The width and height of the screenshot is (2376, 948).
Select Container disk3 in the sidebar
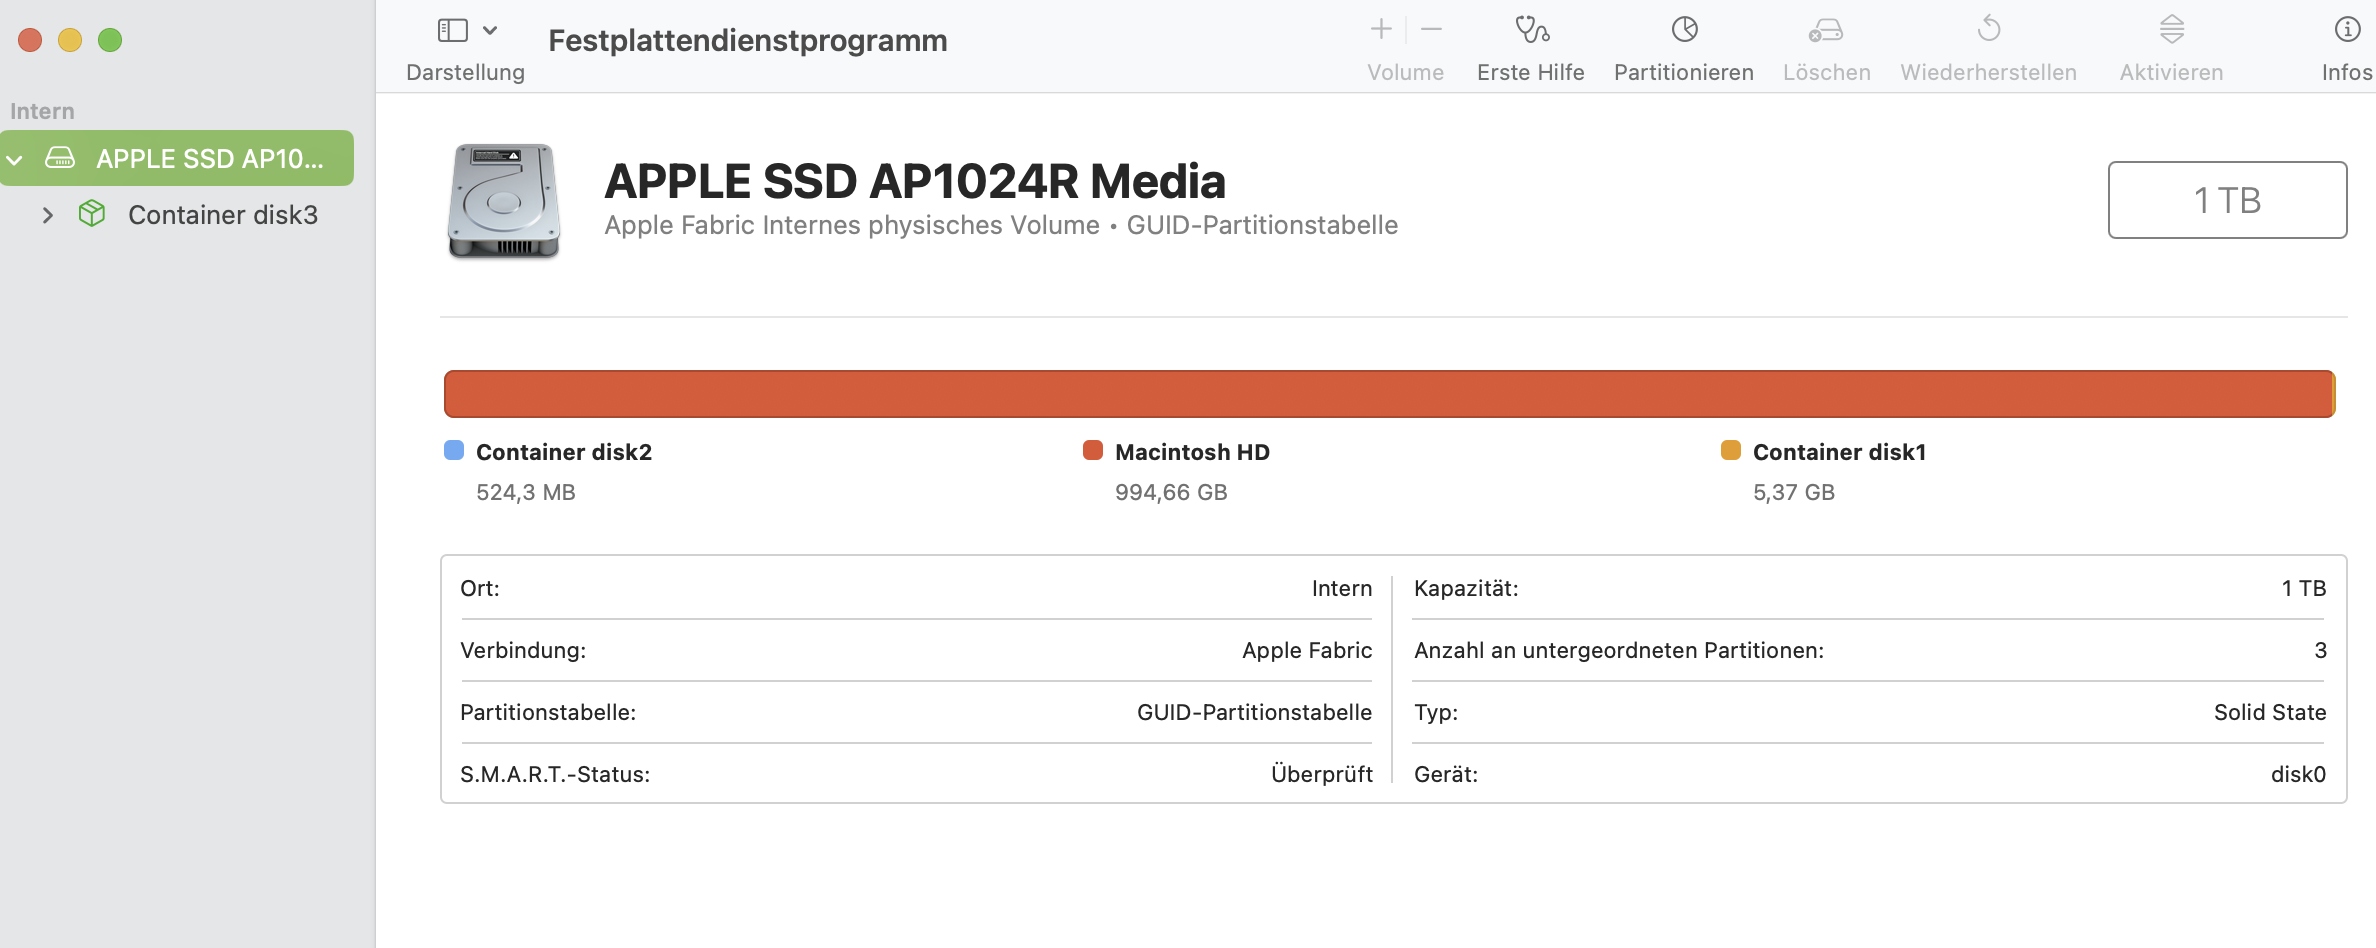point(222,215)
